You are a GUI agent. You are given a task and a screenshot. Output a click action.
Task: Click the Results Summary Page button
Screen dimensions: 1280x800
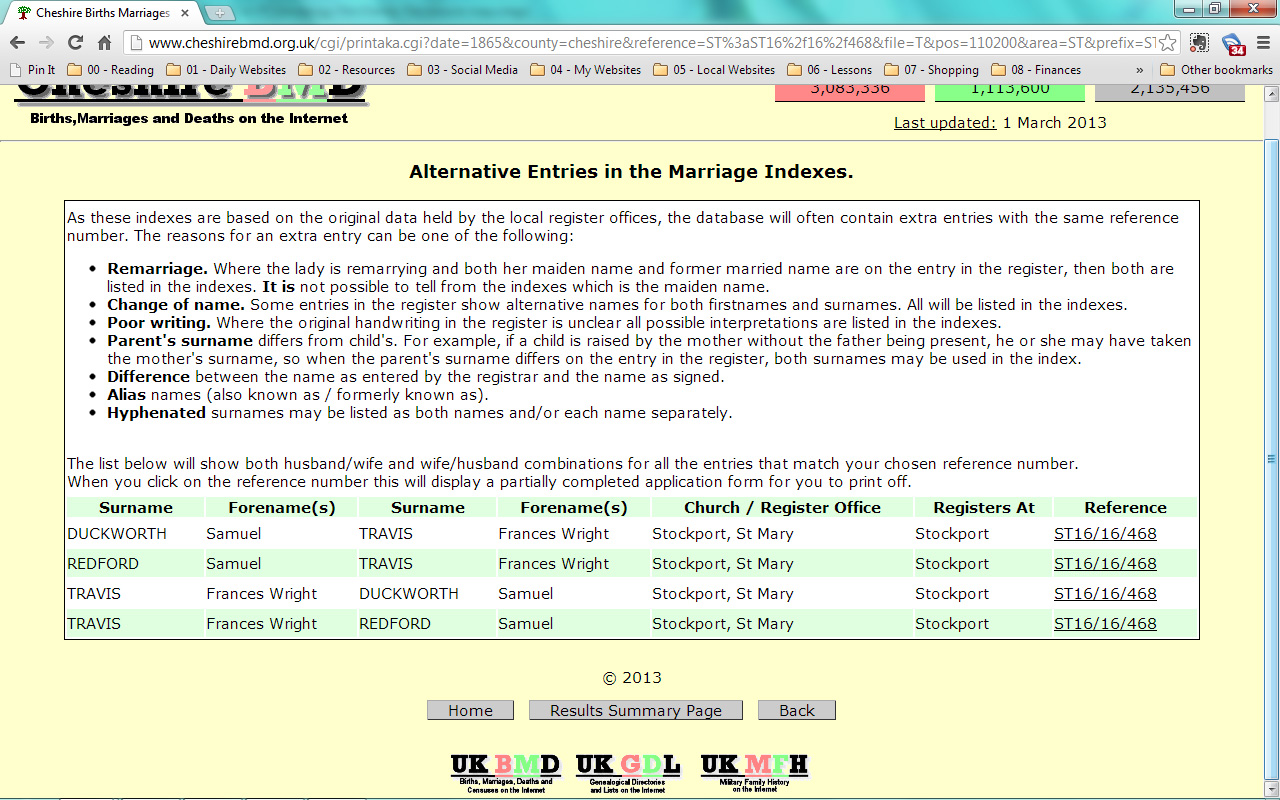tap(635, 710)
